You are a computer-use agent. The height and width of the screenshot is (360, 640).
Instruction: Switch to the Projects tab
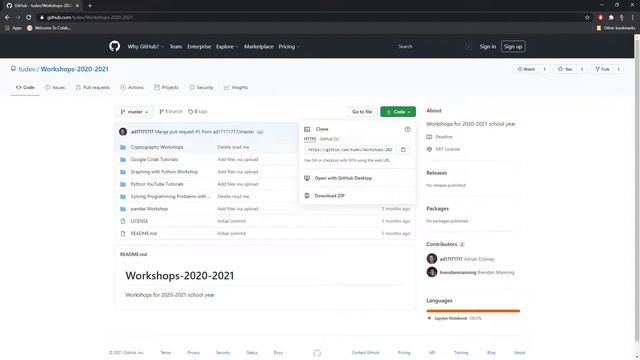click(166, 87)
